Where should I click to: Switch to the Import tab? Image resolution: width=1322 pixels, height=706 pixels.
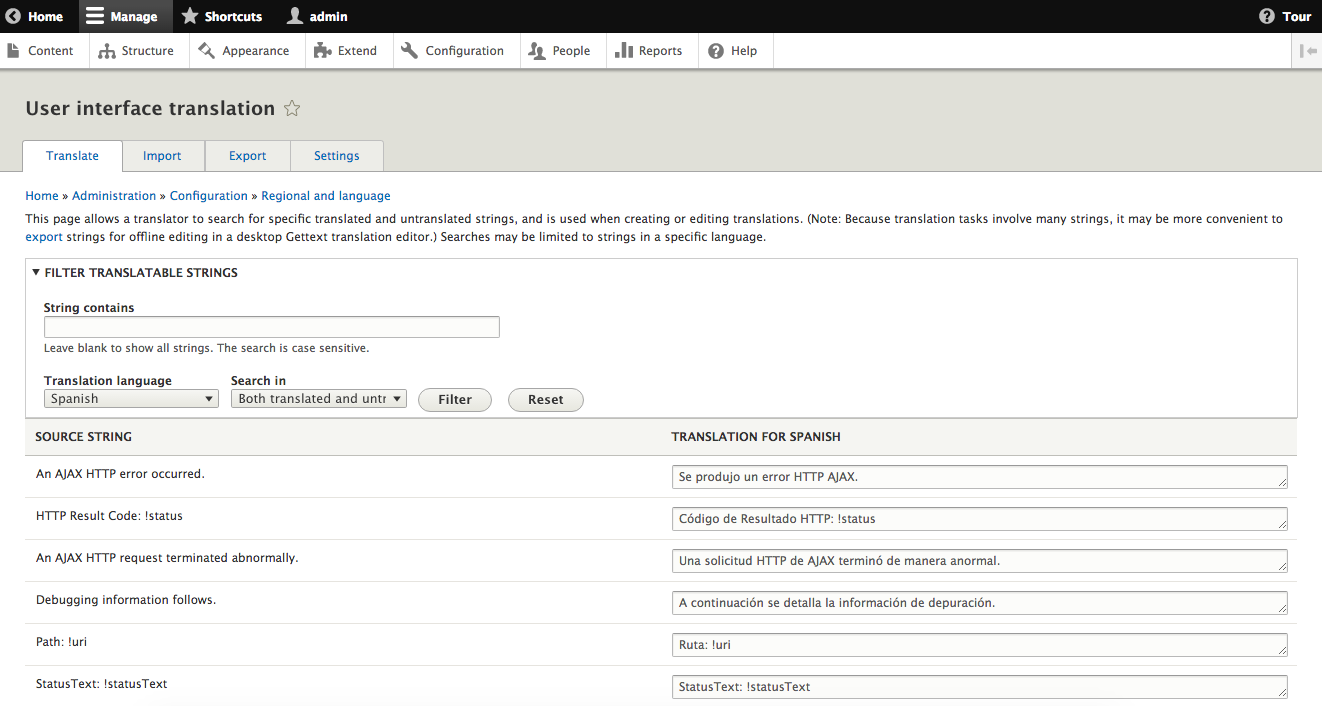tap(162, 156)
